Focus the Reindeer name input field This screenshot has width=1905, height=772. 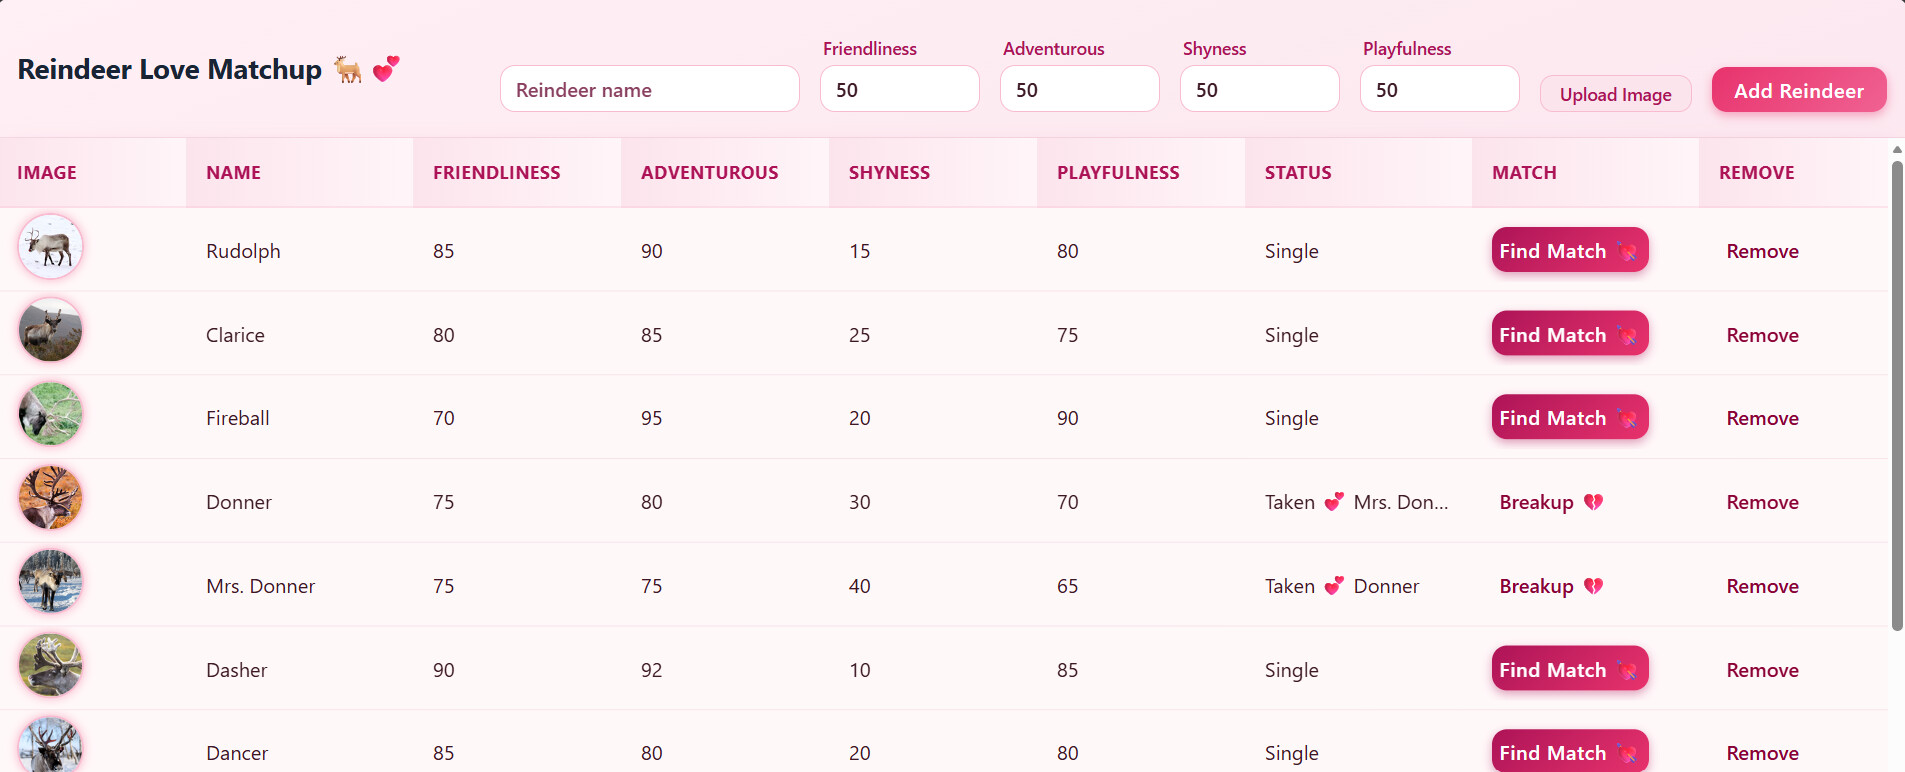[x=650, y=89]
